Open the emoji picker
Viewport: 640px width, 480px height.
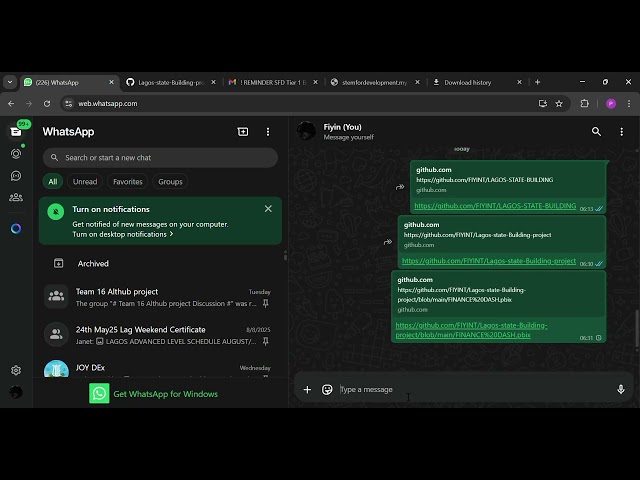pyautogui.click(x=327, y=390)
